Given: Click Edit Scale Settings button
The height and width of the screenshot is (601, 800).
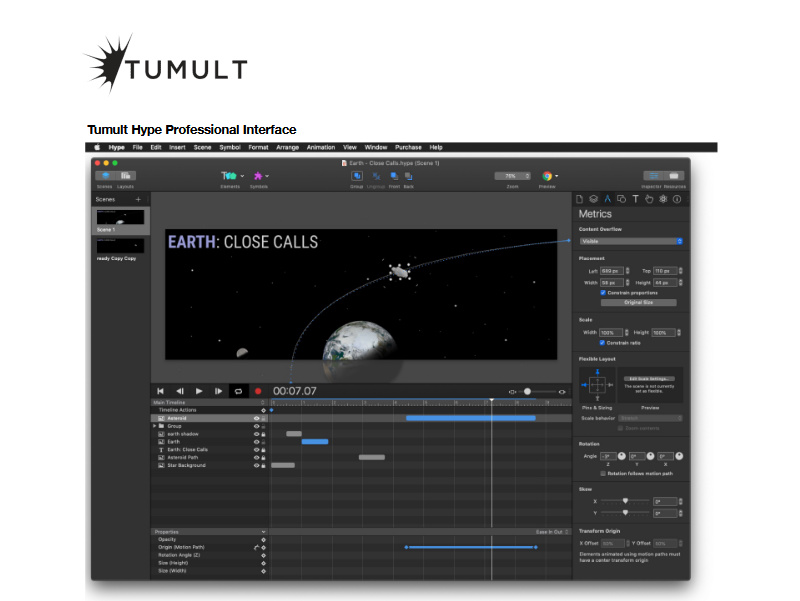Looking at the screenshot, I should click(x=649, y=379).
